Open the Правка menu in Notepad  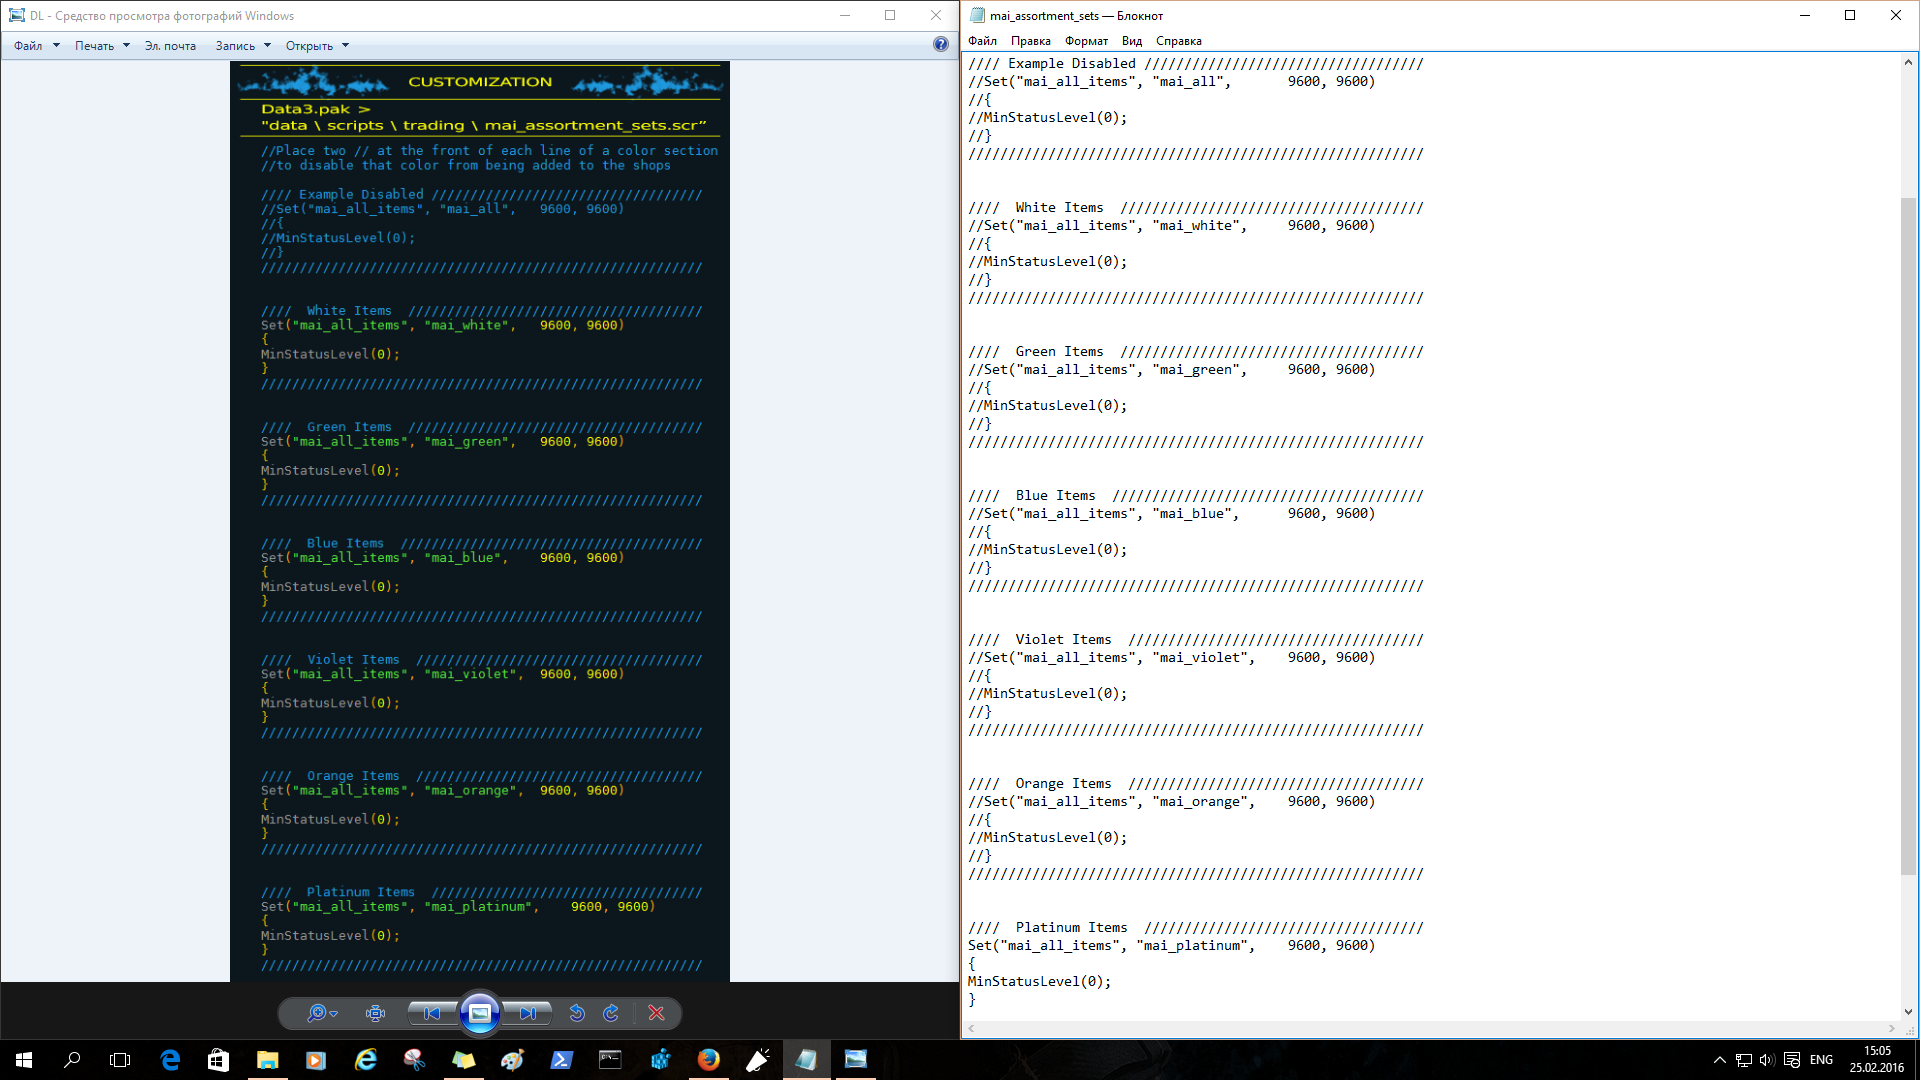pyautogui.click(x=1030, y=41)
